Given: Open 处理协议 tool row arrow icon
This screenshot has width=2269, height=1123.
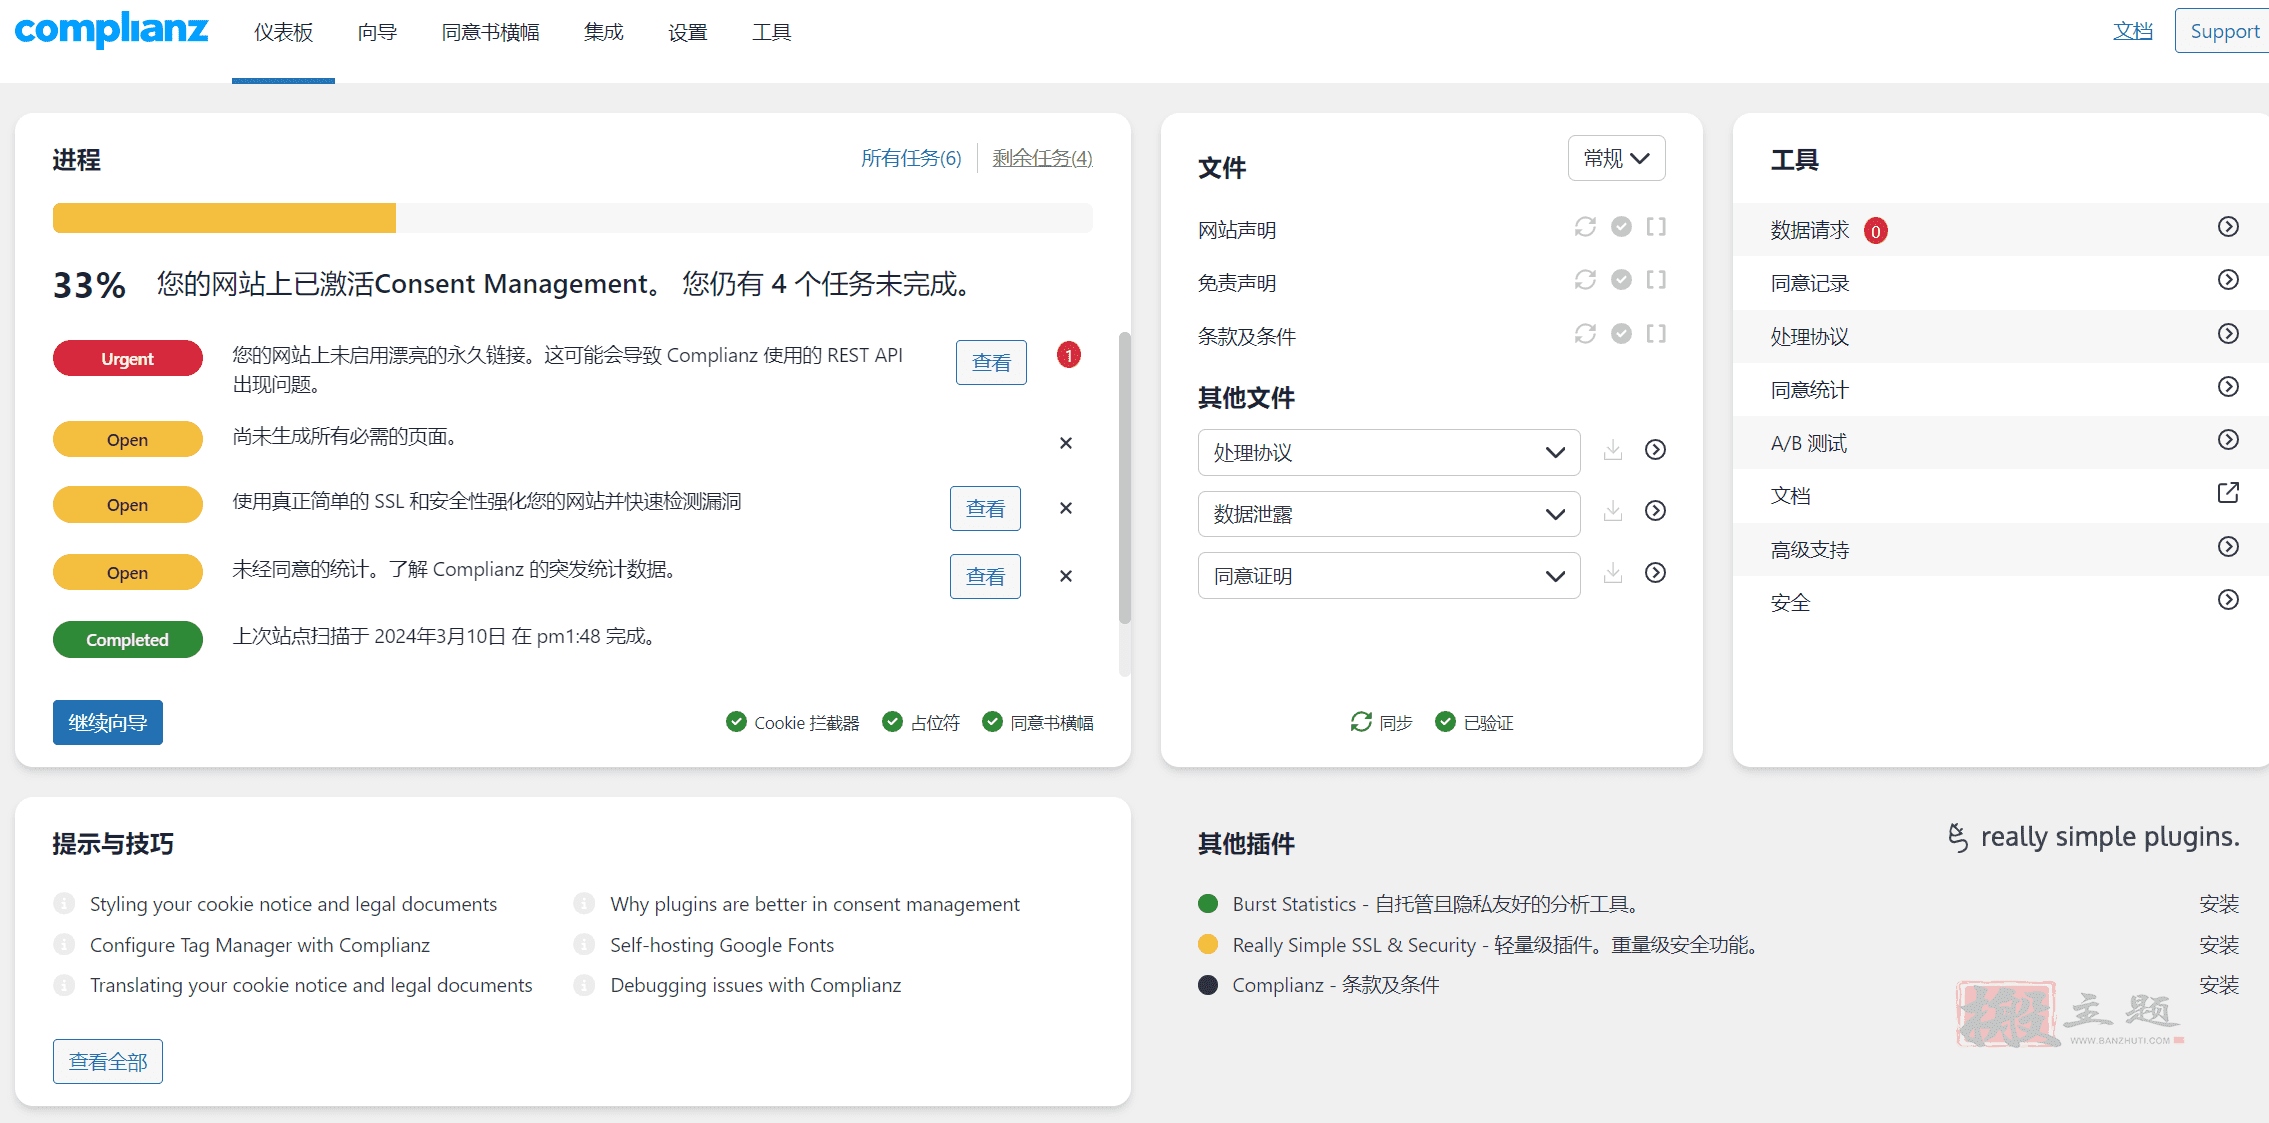Looking at the screenshot, I should coord(2228,333).
